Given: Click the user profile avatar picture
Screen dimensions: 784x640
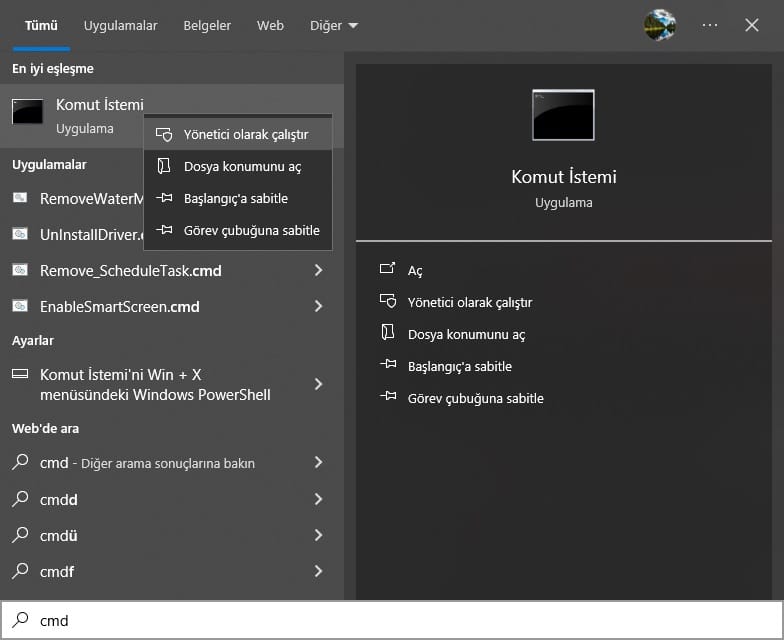Looking at the screenshot, I should point(660,25).
